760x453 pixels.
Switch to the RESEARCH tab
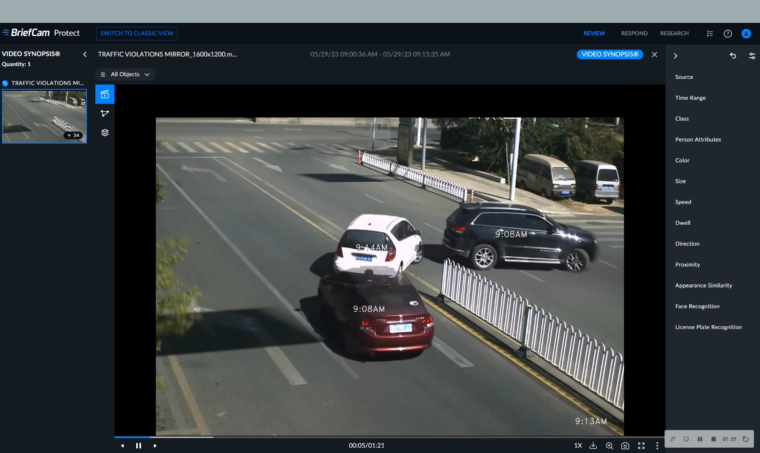[674, 33]
